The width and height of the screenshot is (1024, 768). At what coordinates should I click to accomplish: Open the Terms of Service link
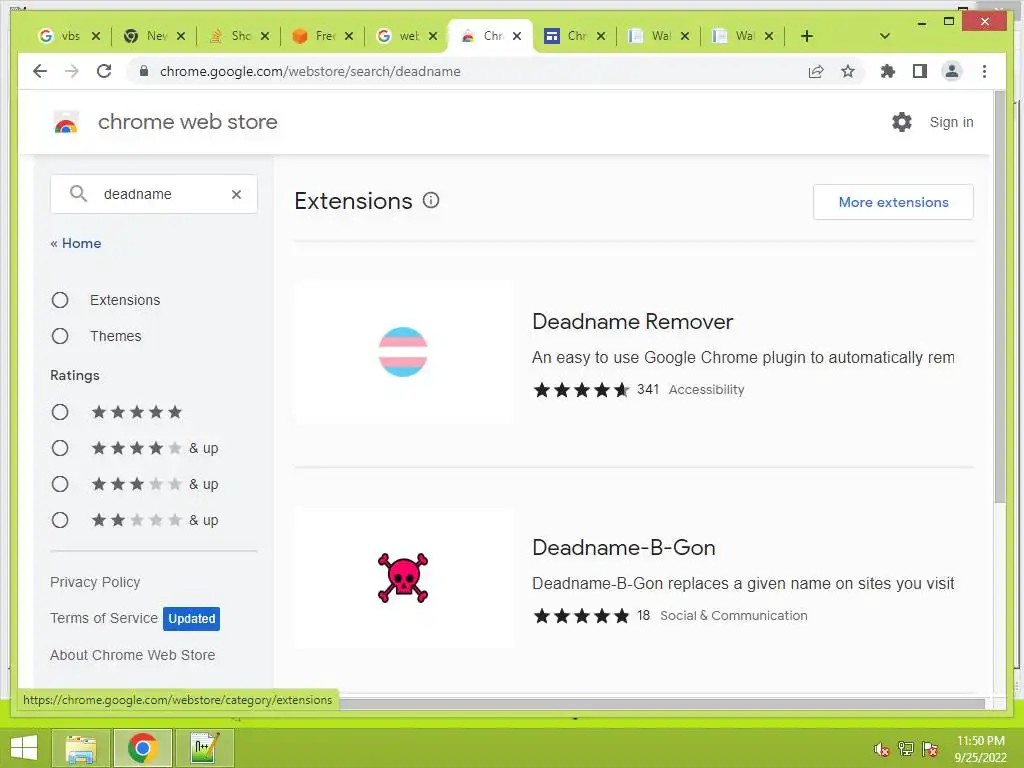[x=104, y=618]
